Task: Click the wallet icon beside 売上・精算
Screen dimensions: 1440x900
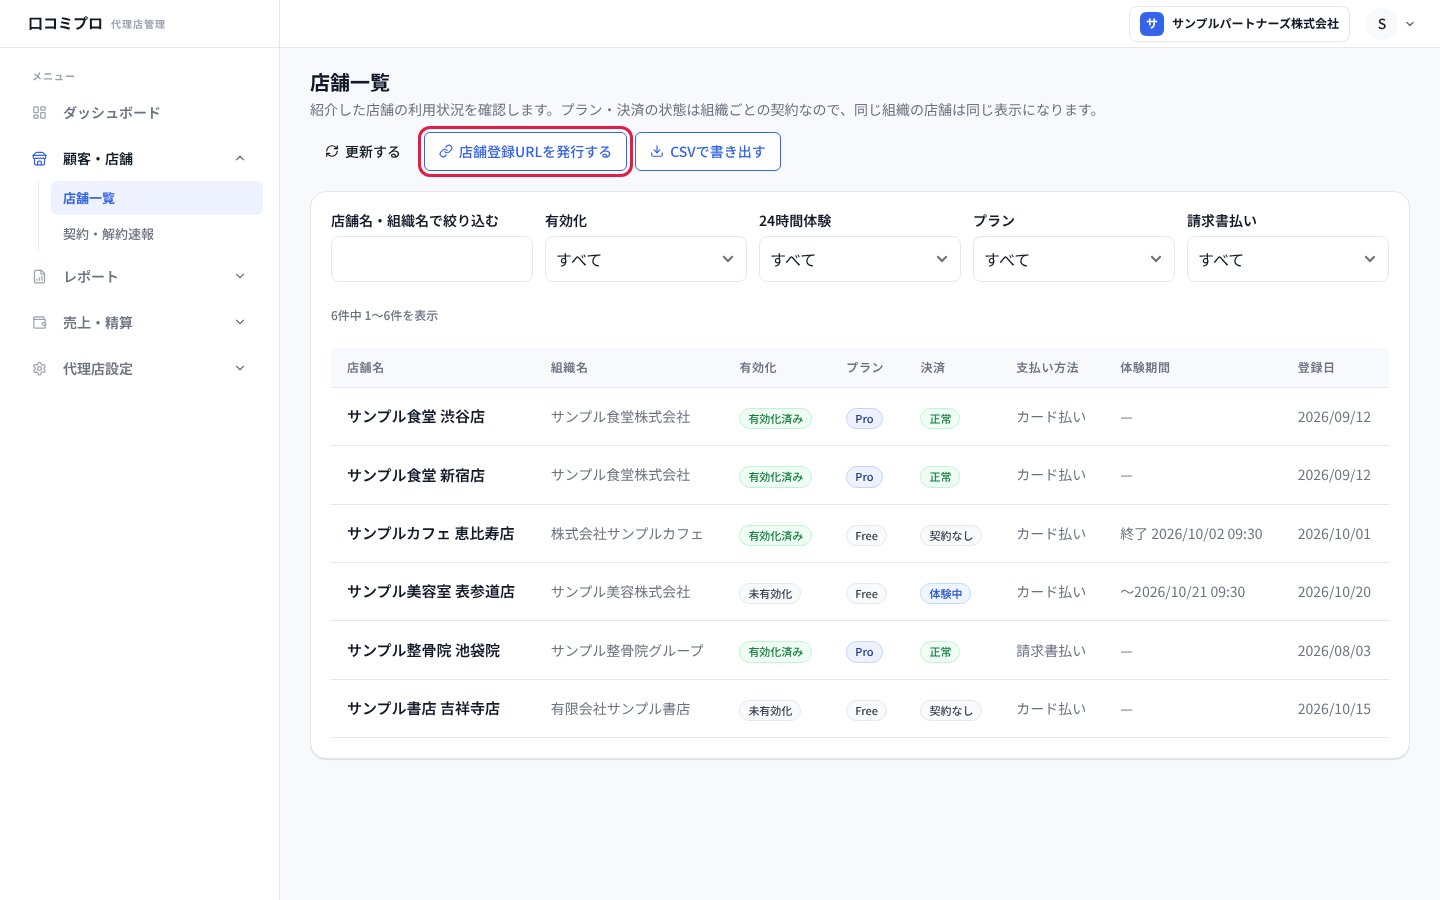Action: pos(40,323)
